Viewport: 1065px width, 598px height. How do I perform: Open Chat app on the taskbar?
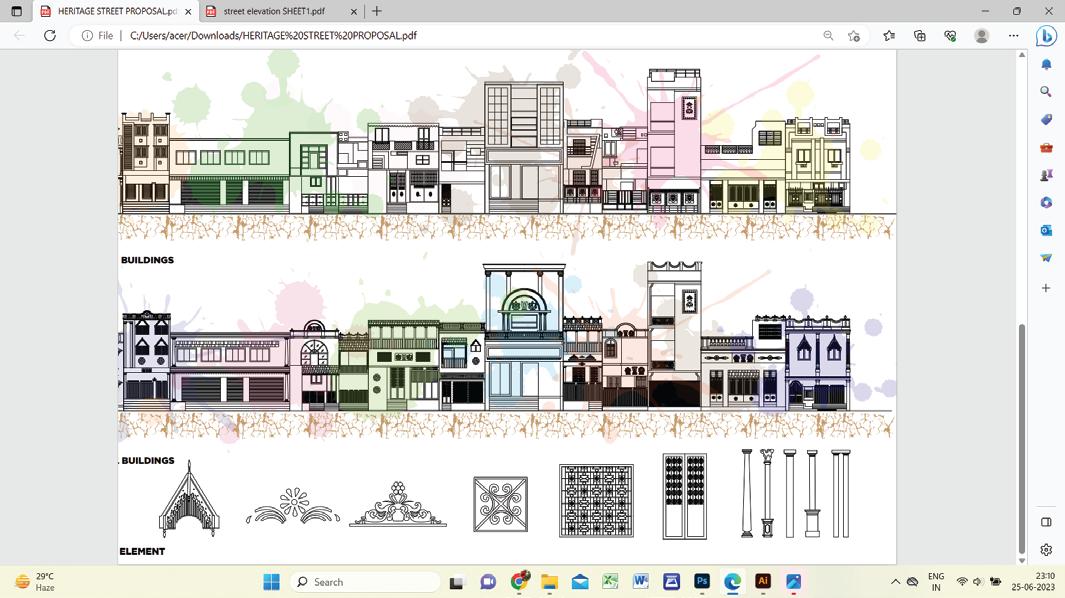(x=488, y=582)
